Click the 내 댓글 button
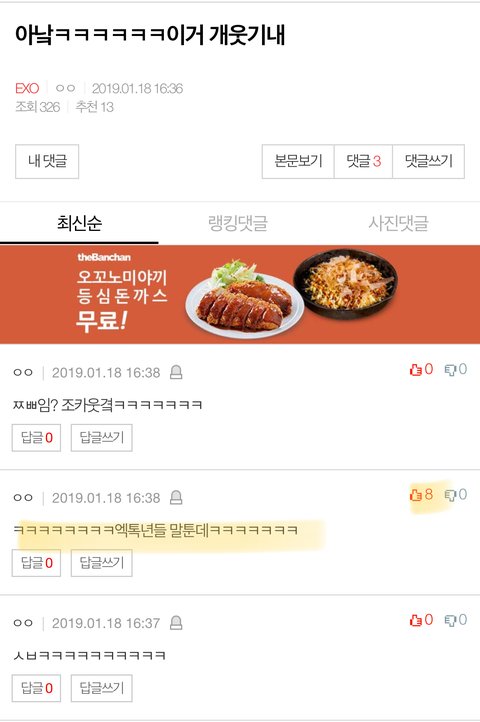This screenshot has height=722, width=480. (47, 161)
